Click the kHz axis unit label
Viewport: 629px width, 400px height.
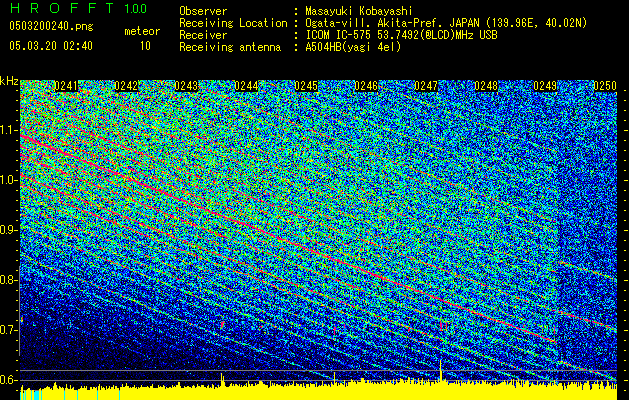pyautogui.click(x=9, y=81)
